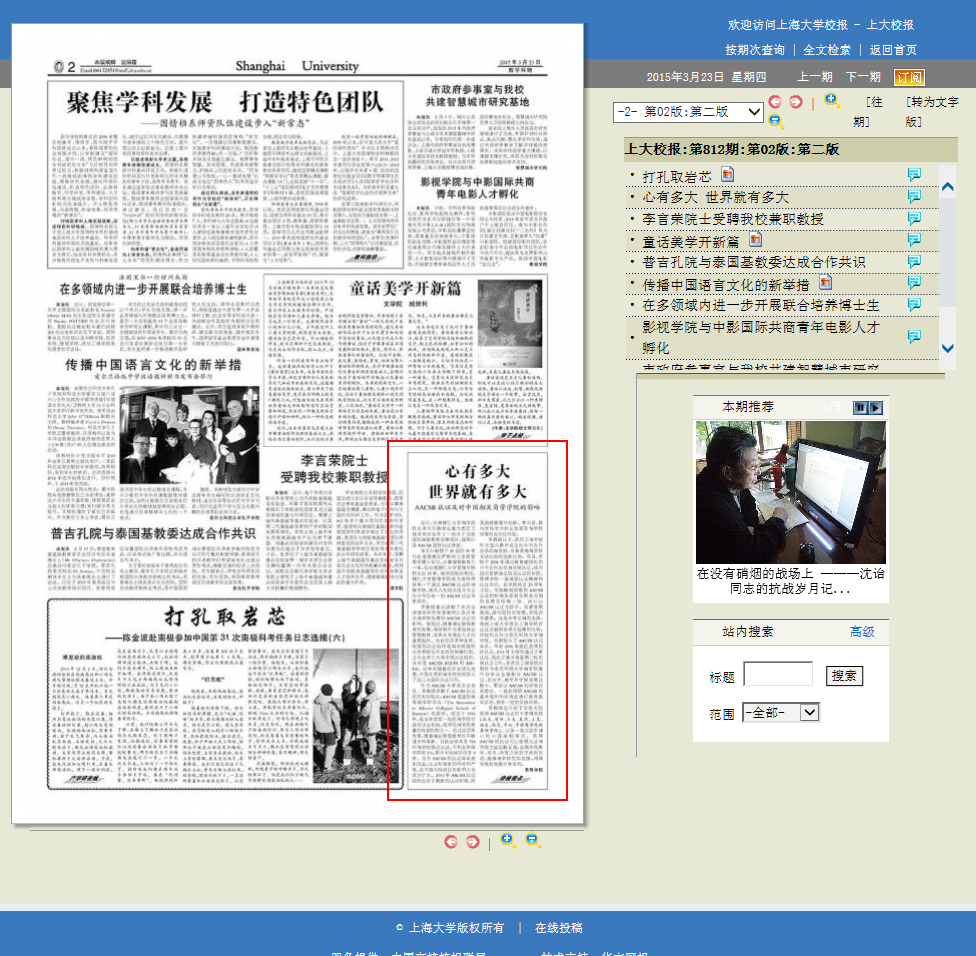Go to 上一期 previous issue
Image resolution: width=976 pixels, height=956 pixels.
coord(814,77)
